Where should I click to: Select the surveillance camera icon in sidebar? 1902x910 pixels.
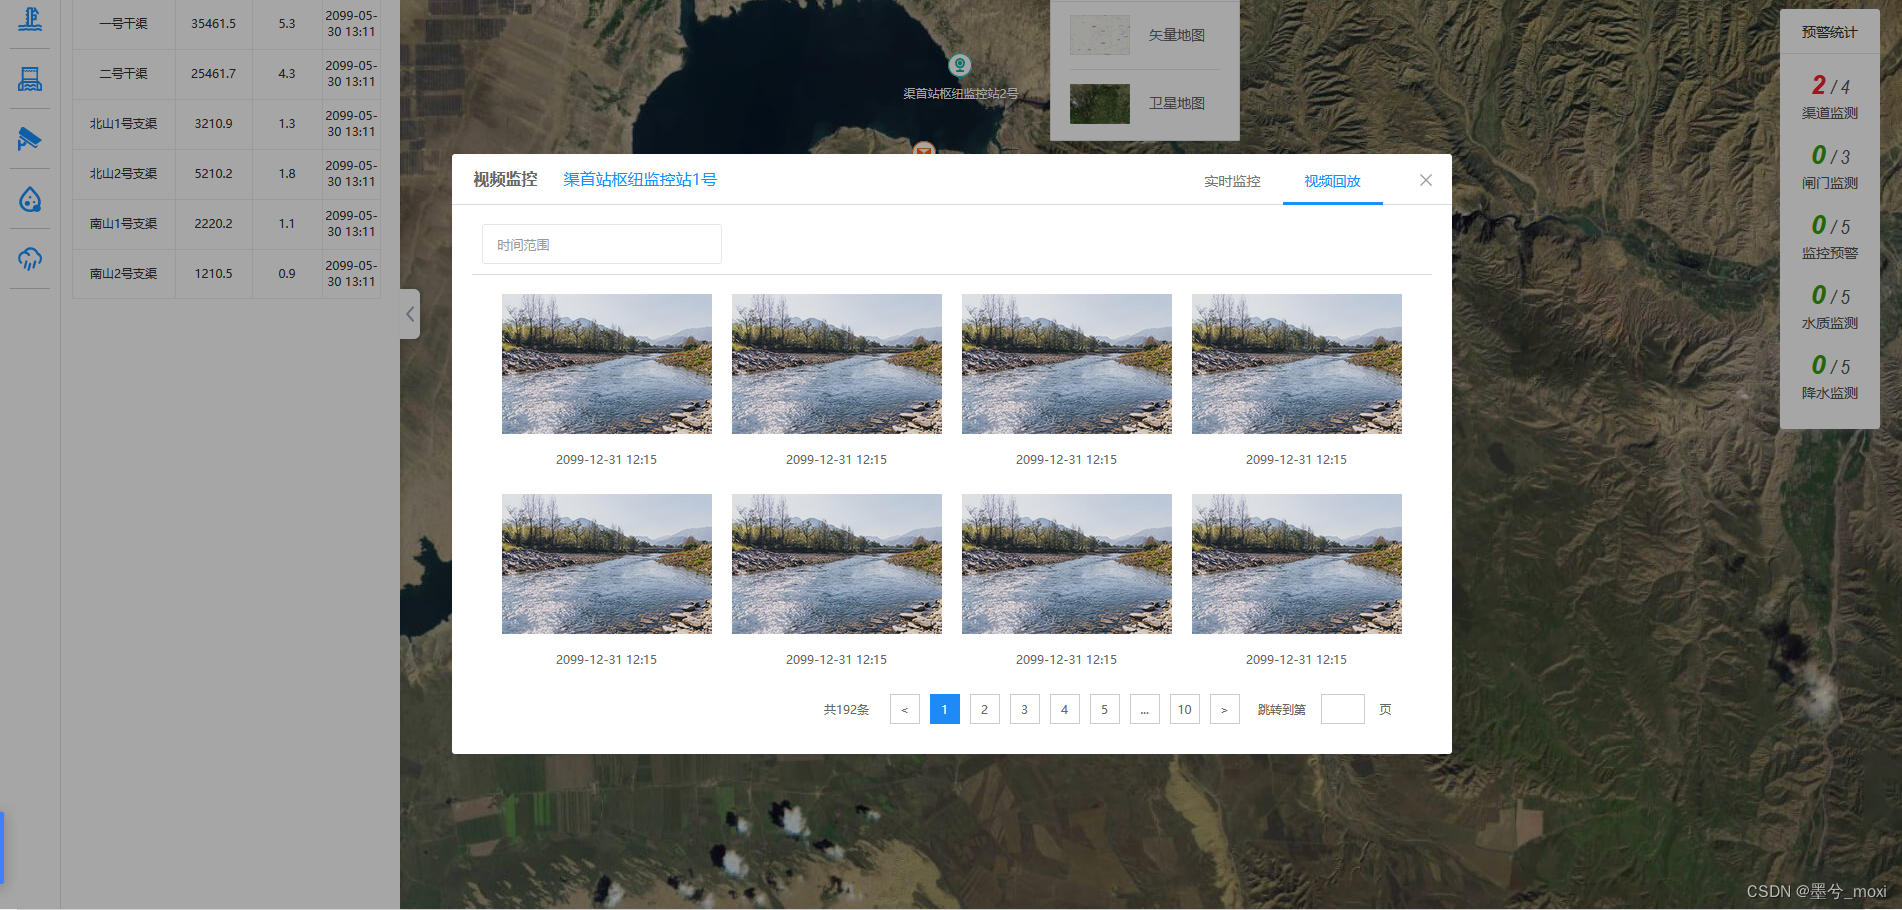tap(30, 139)
